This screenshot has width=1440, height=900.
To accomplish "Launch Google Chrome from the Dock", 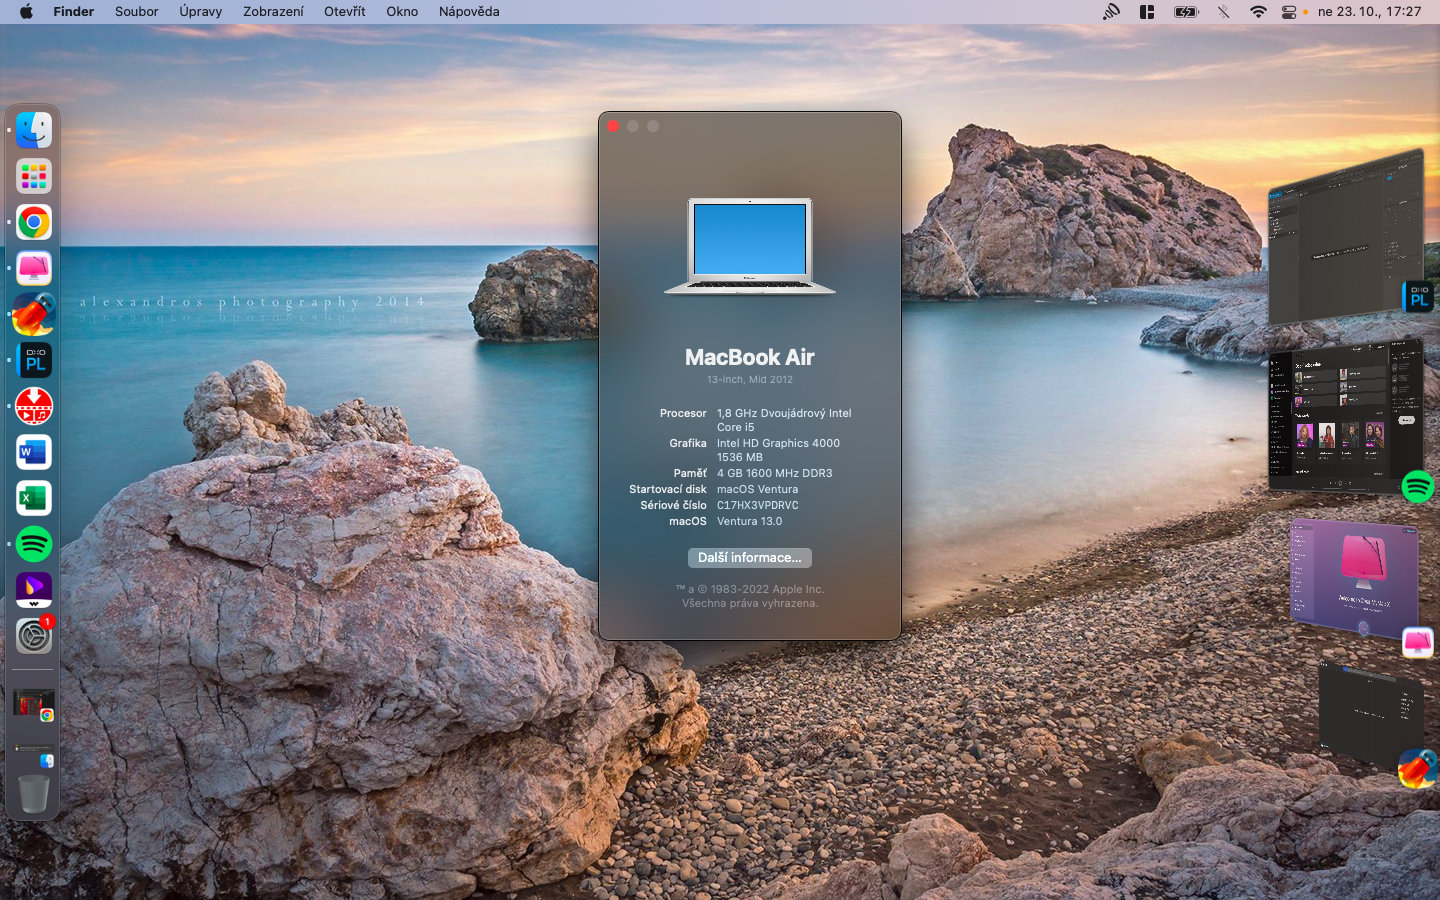I will click(x=34, y=223).
